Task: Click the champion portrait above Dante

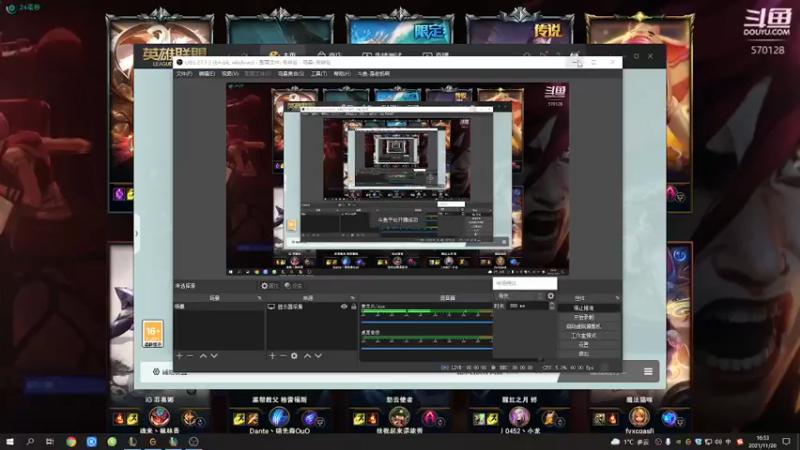Action: point(279,417)
